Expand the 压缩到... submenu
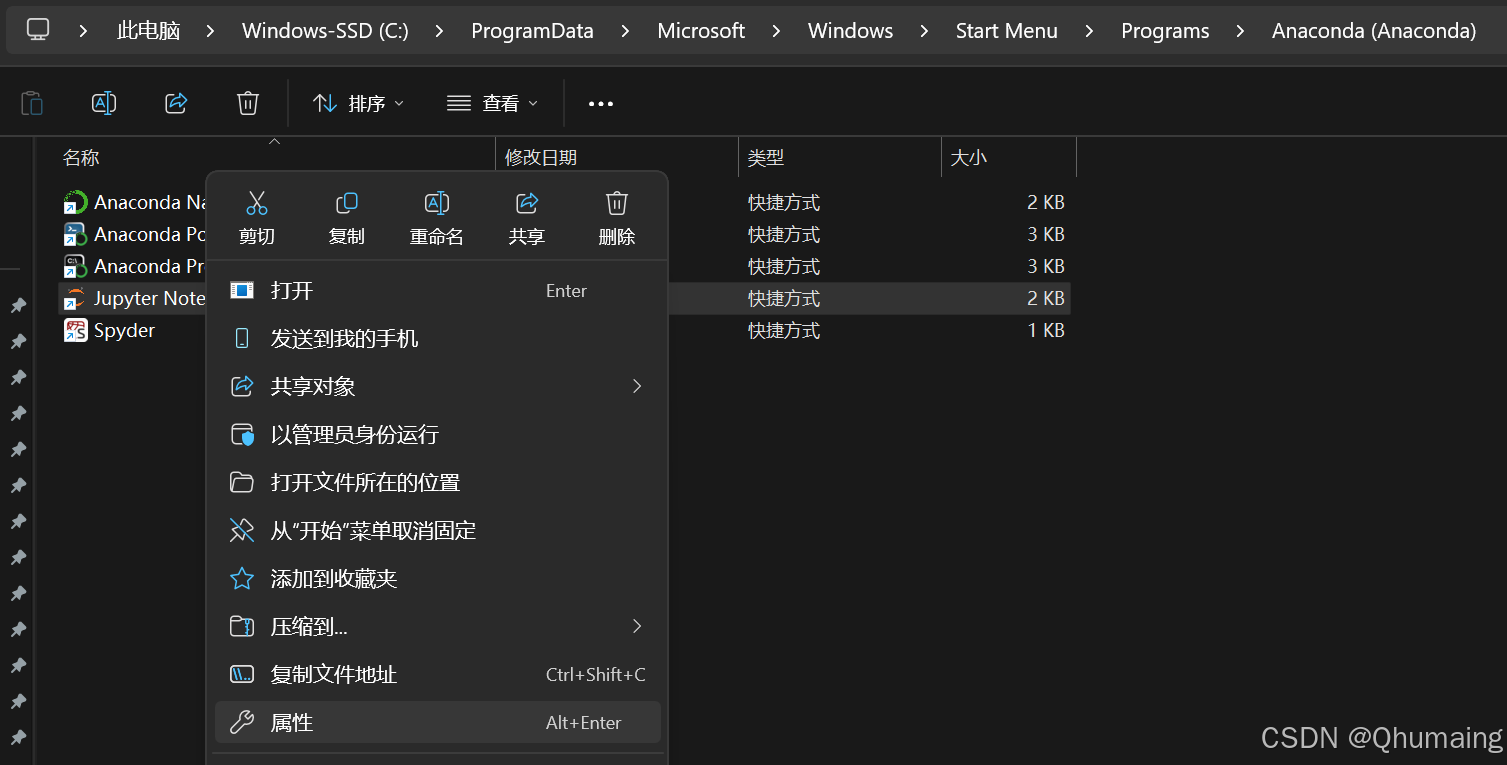 [x=438, y=626]
